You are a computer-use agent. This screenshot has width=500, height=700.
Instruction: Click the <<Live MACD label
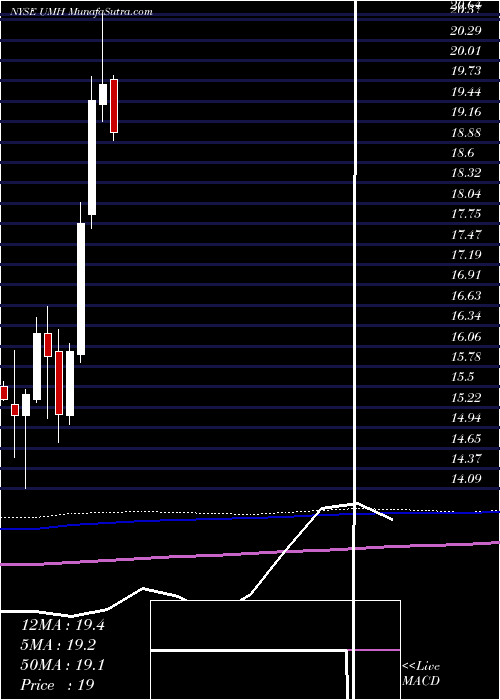[x=421, y=673]
